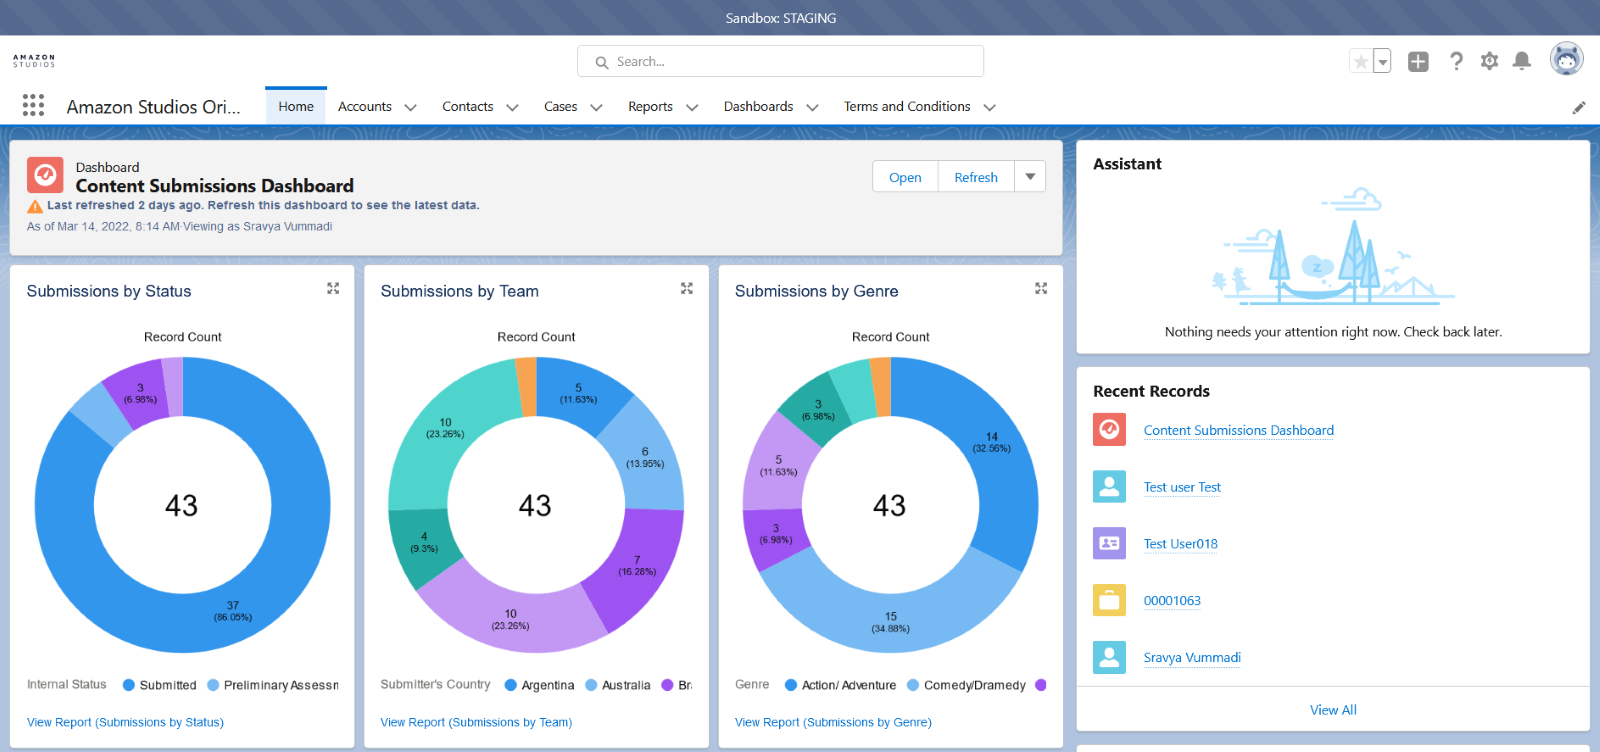Image resolution: width=1600 pixels, height=752 pixels.
Task: Open View Report (Submissions by Status) link
Action: (125, 722)
